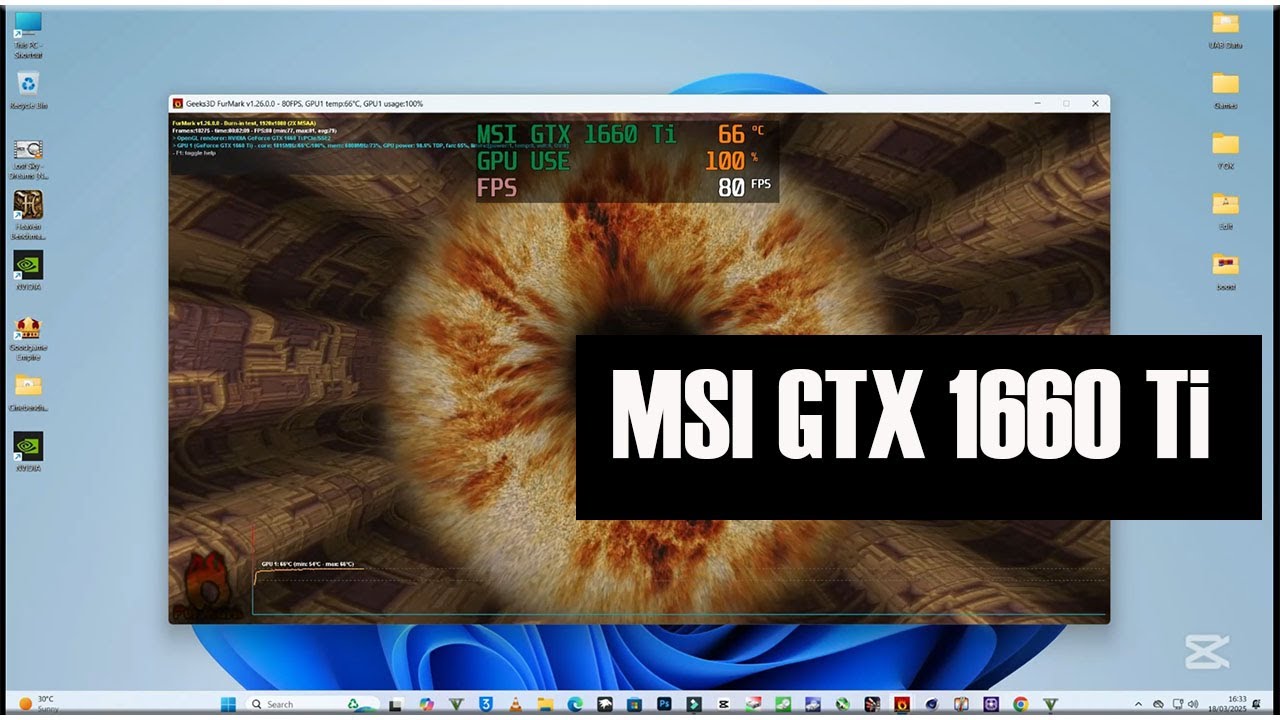Minimize the FurMark window
This screenshot has width=1280, height=720.
click(x=1038, y=103)
